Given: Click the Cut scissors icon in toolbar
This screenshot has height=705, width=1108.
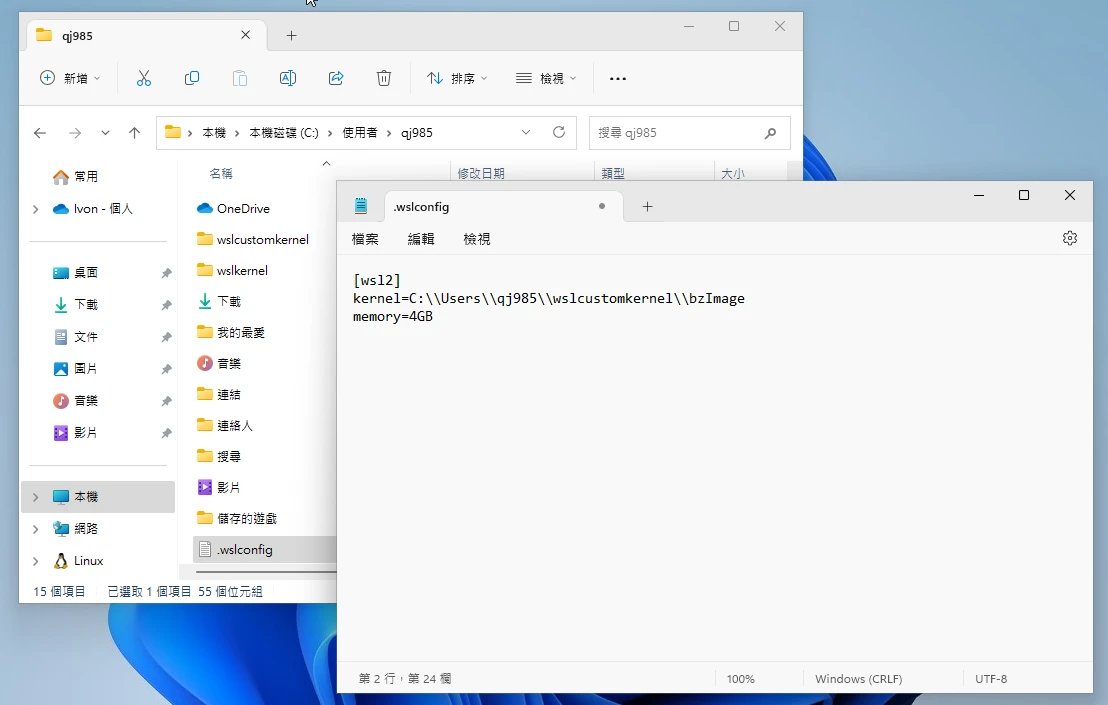Looking at the screenshot, I should tap(143, 78).
